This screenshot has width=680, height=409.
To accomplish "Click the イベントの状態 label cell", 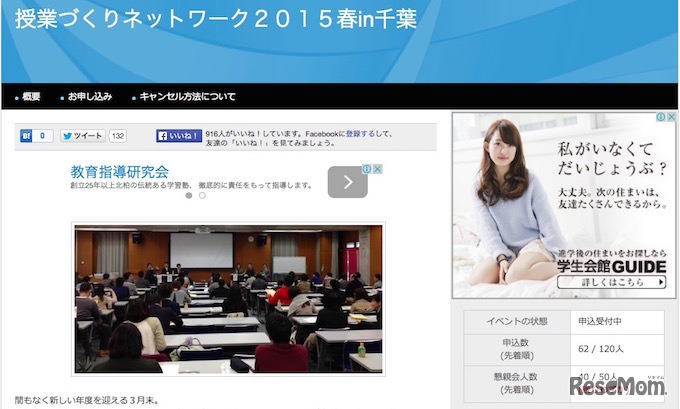I will (x=517, y=322).
